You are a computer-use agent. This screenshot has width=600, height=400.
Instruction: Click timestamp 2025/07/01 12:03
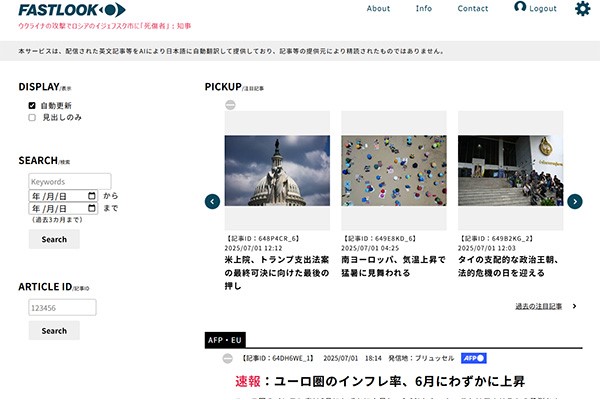487,248
